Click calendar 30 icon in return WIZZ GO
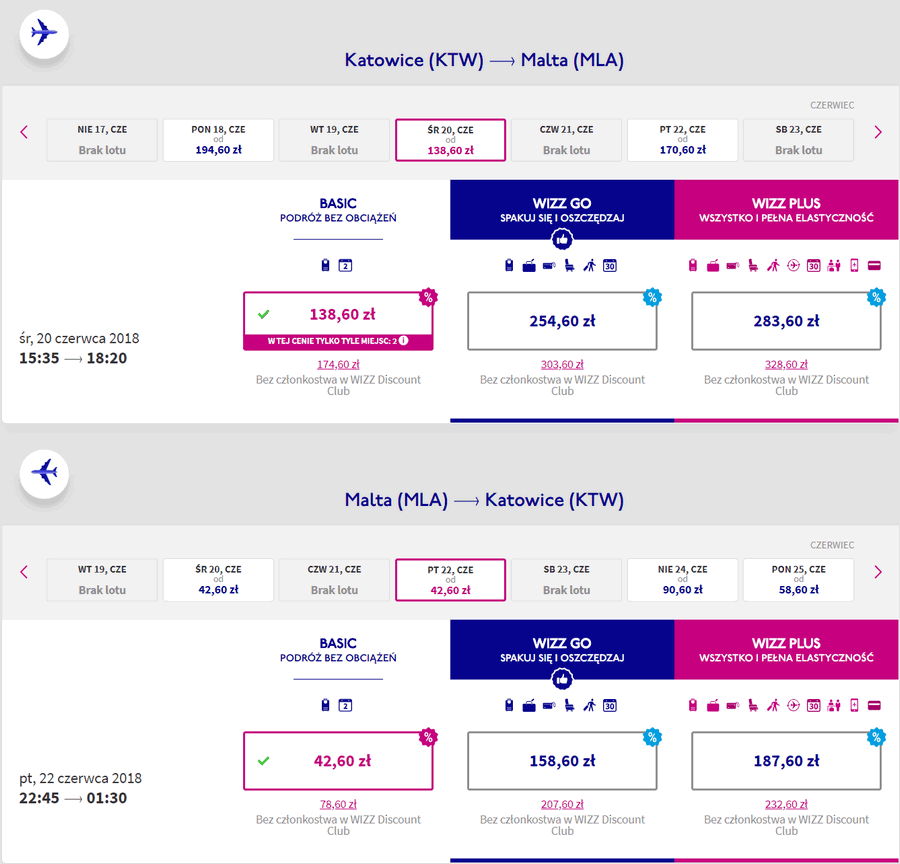 point(610,706)
